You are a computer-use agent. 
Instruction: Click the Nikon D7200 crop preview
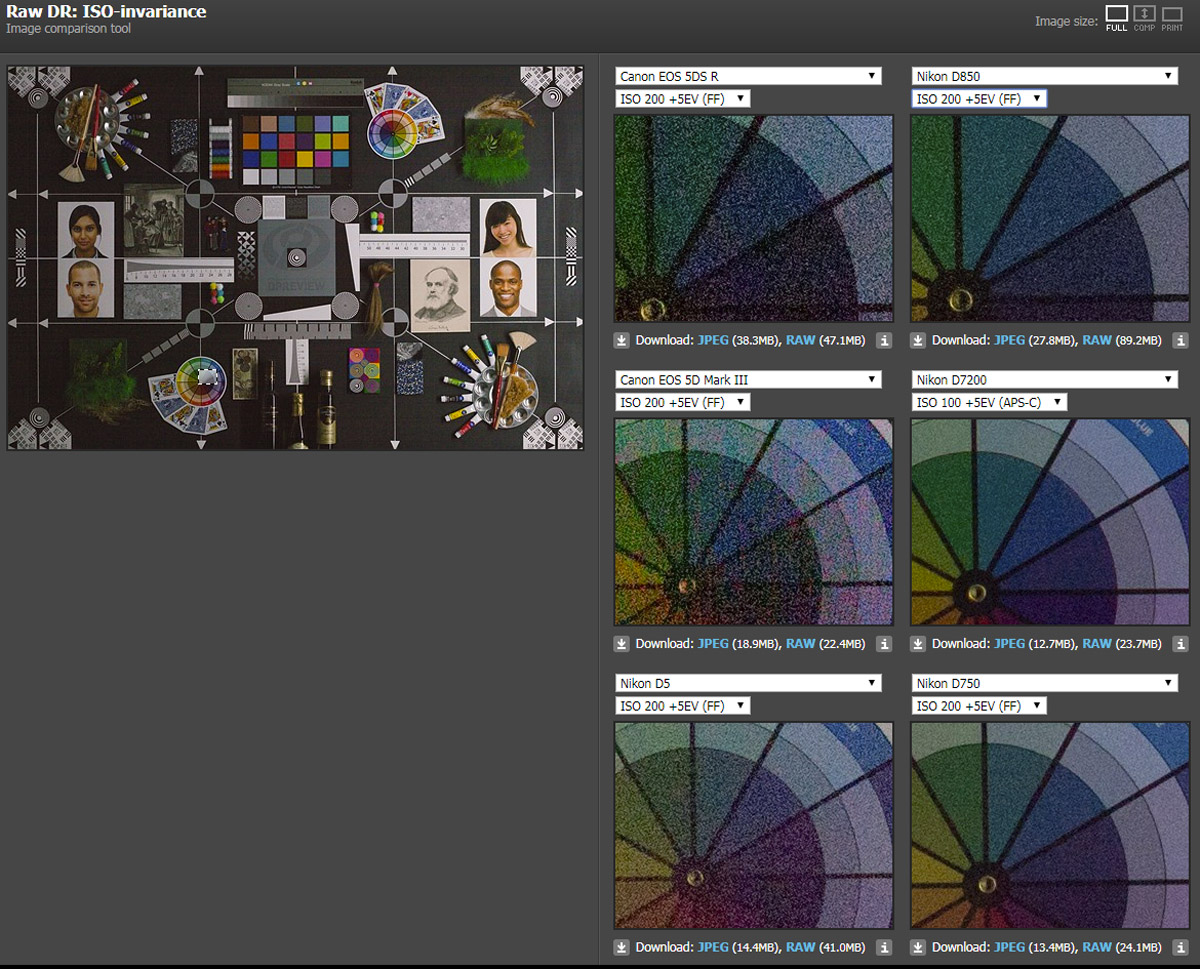[x=1050, y=522]
